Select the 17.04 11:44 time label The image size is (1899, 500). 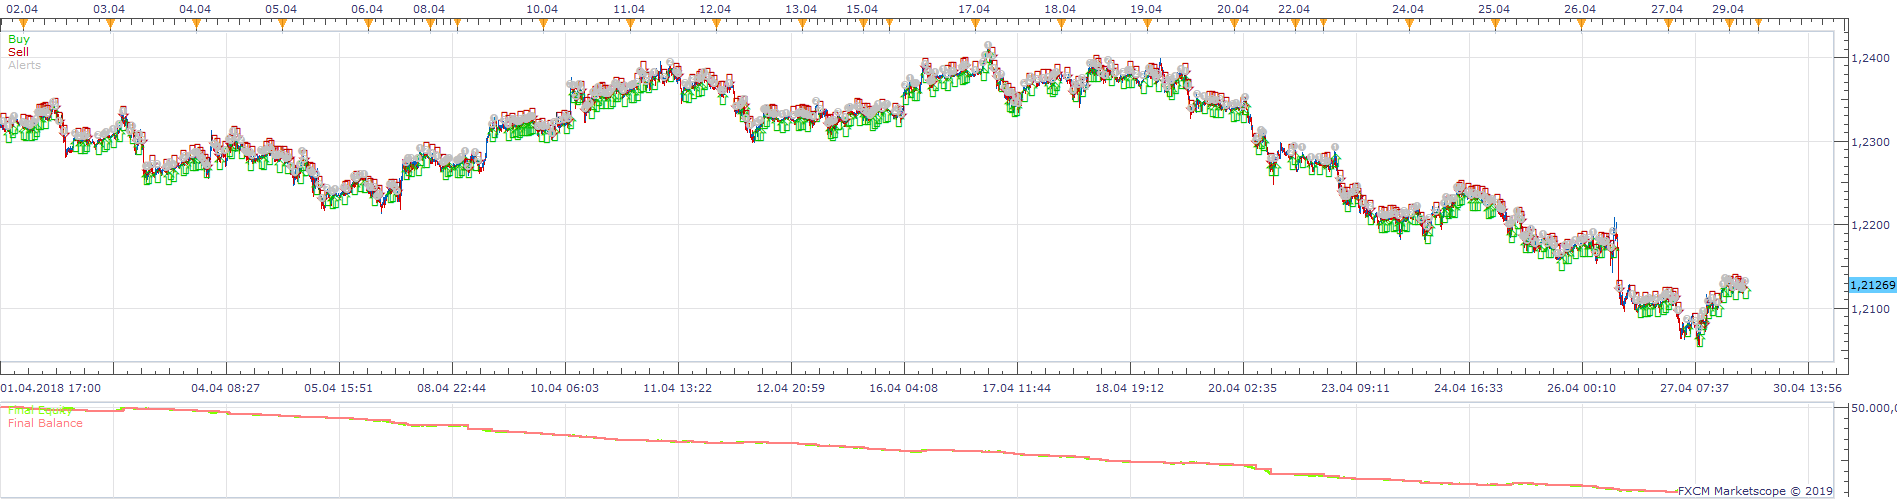click(x=1017, y=388)
